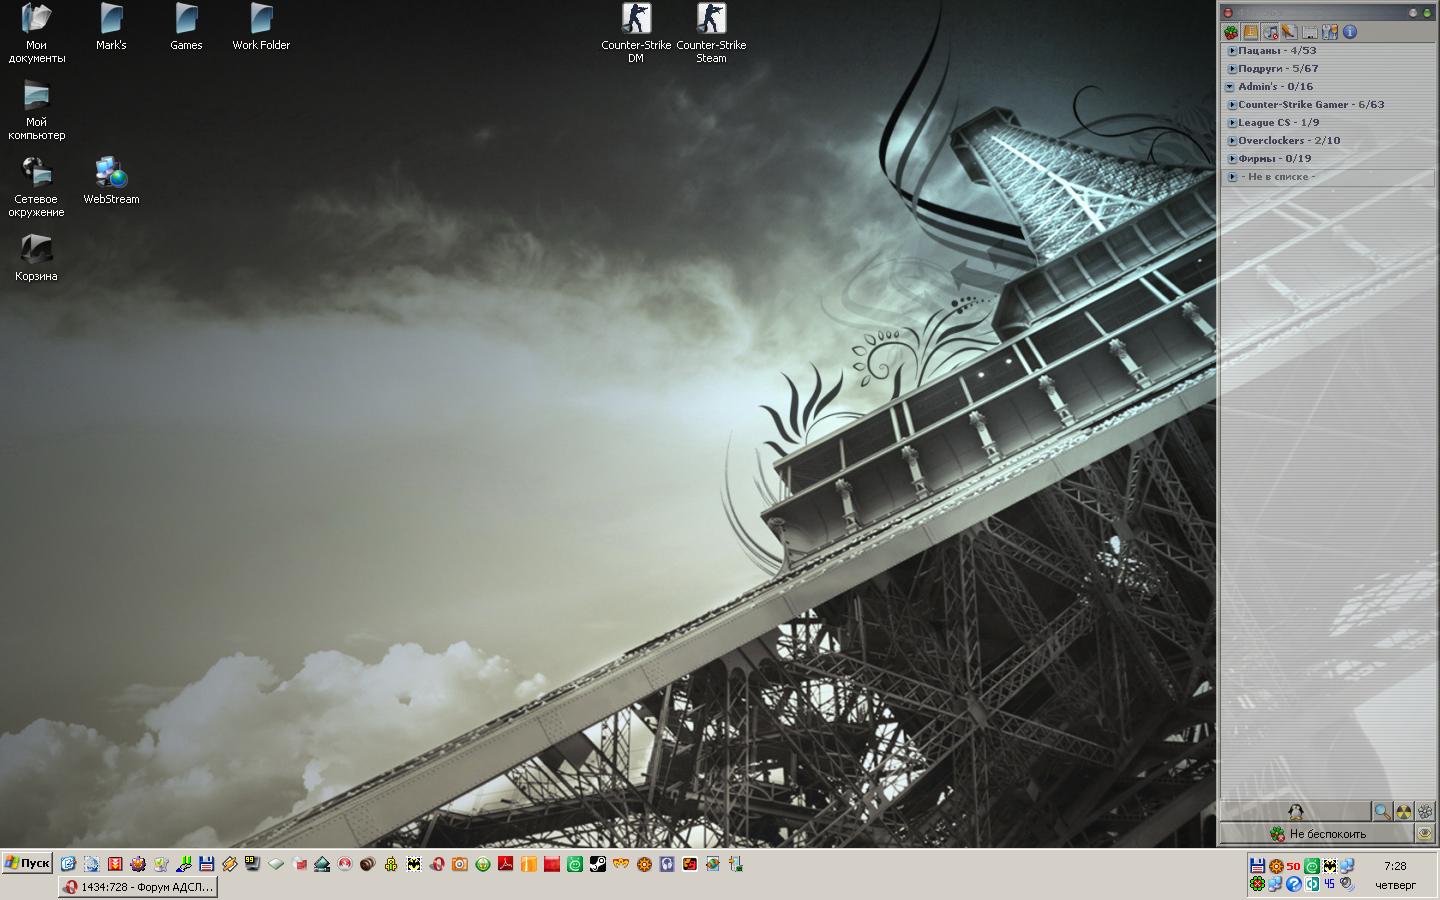Click the penguin main menu button
Image resolution: width=1440 pixels, height=900 pixels.
1295,812
